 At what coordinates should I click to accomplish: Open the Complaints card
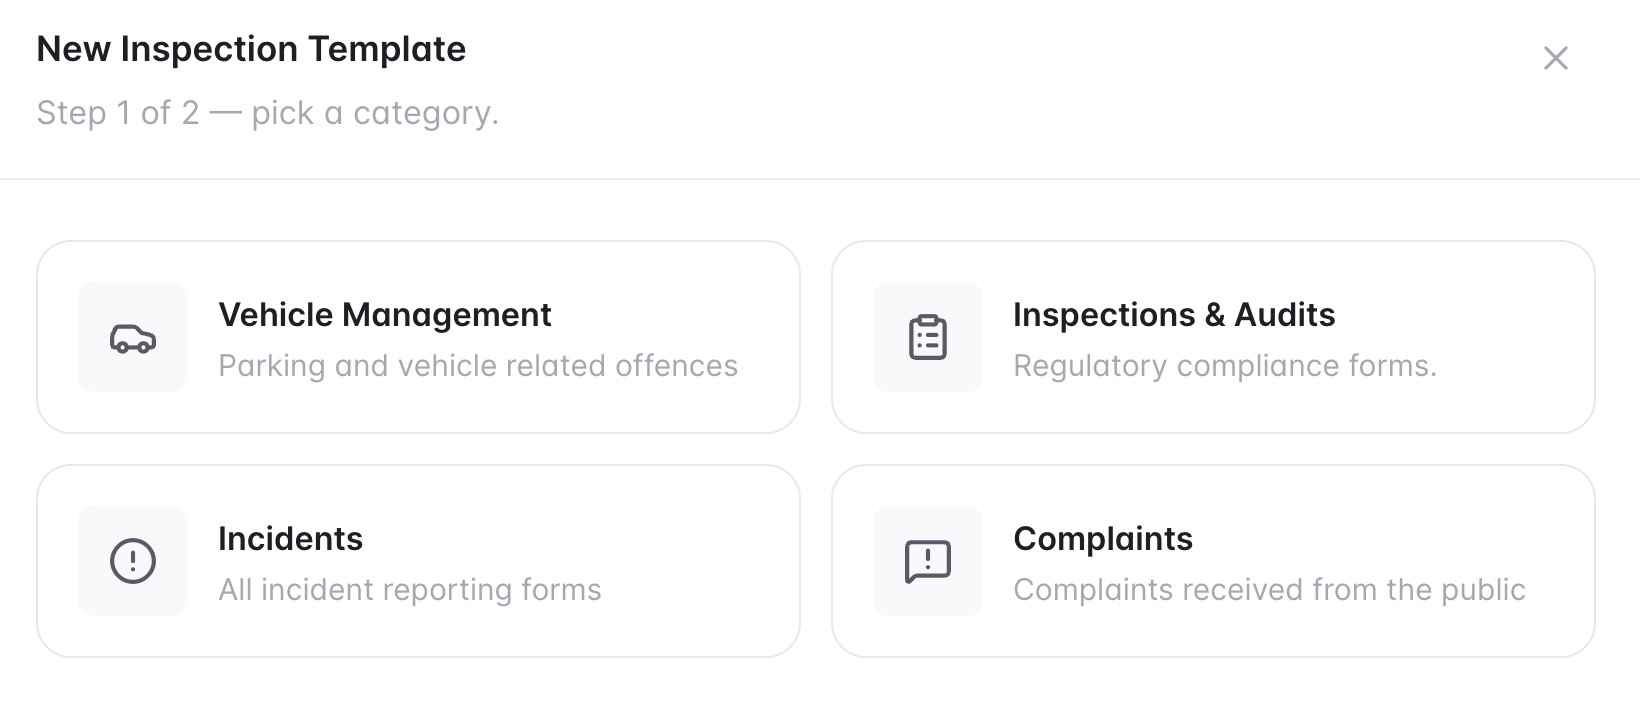click(x=1213, y=561)
